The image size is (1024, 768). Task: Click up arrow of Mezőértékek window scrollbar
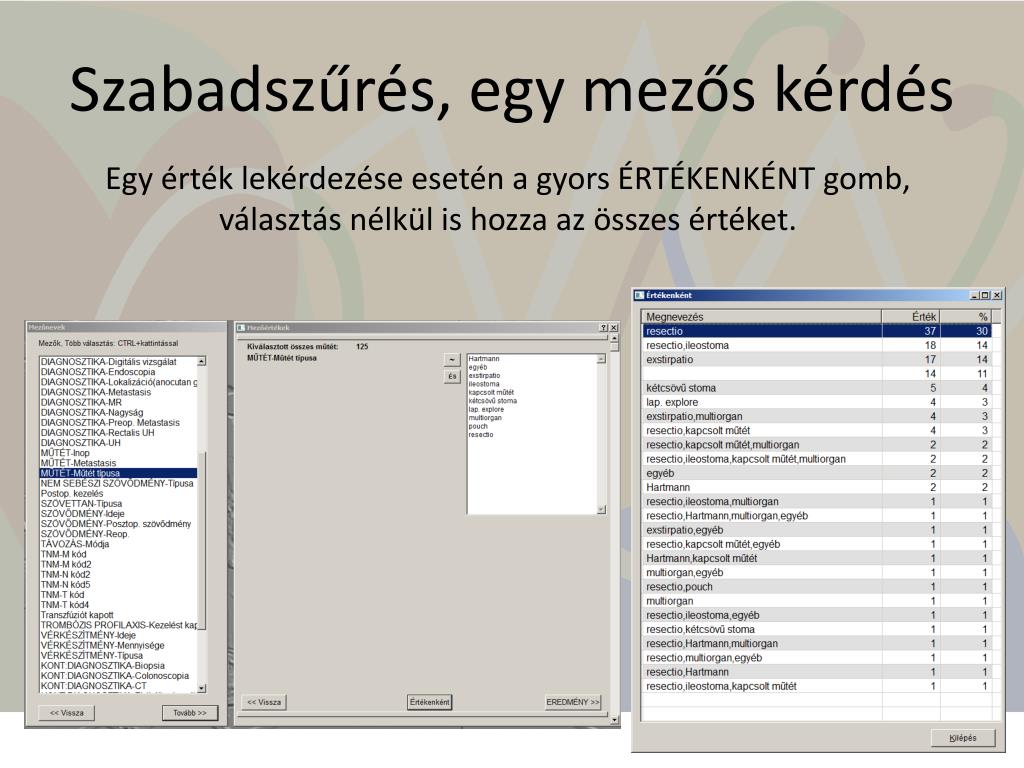point(614,339)
